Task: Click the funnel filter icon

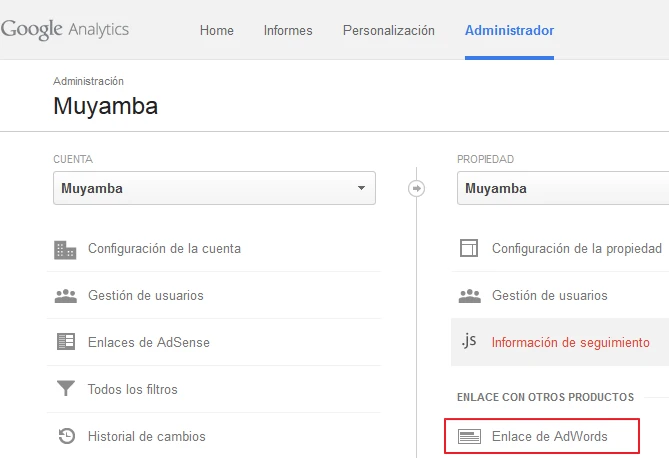Action: click(x=66, y=388)
